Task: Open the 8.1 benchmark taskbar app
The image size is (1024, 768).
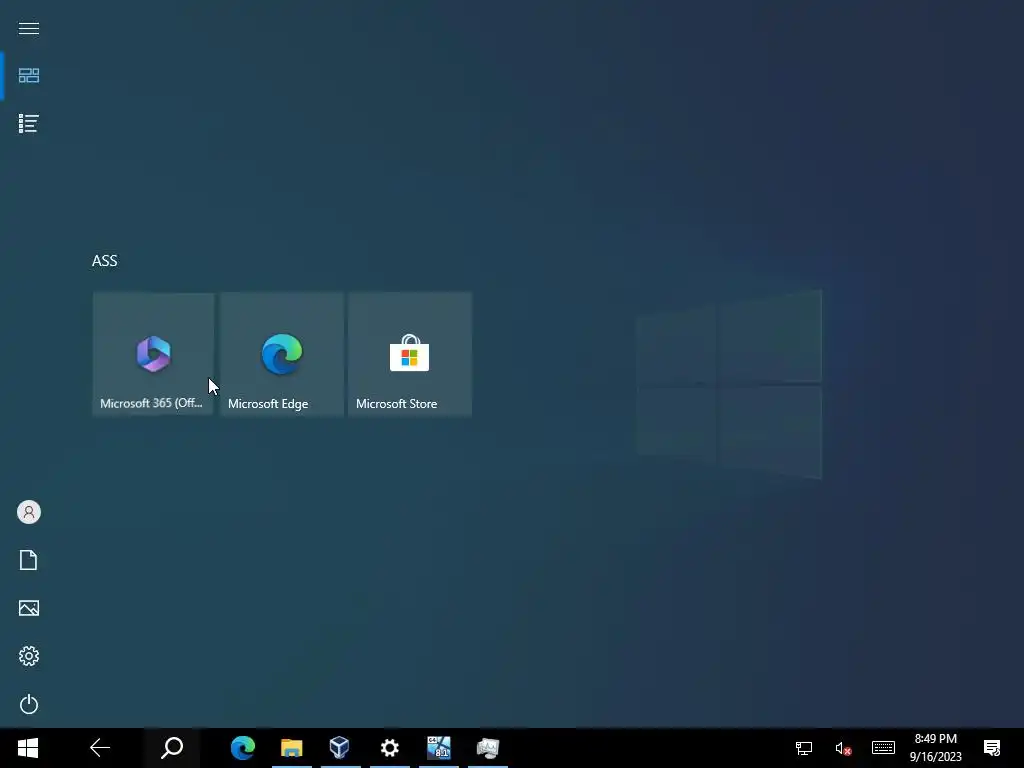Action: coord(438,748)
